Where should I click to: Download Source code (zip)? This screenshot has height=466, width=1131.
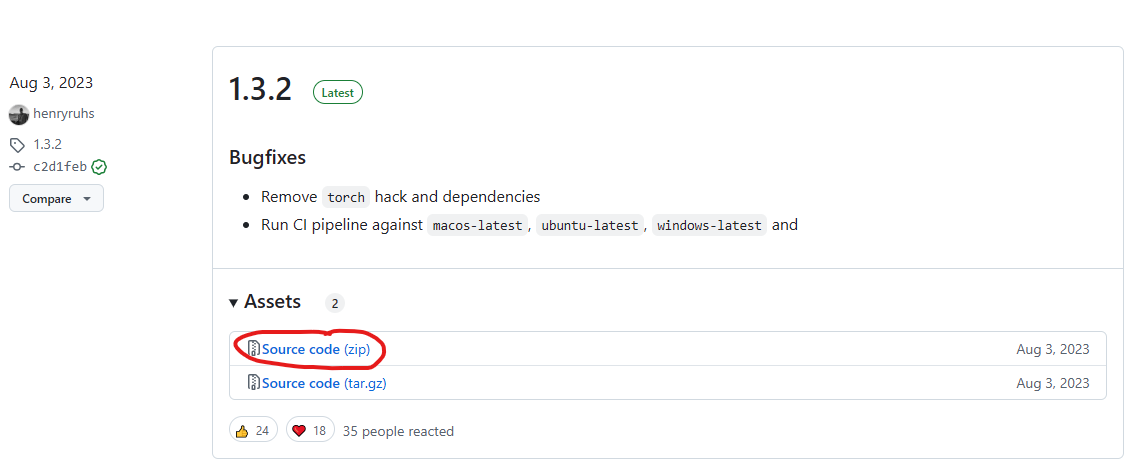coord(315,349)
